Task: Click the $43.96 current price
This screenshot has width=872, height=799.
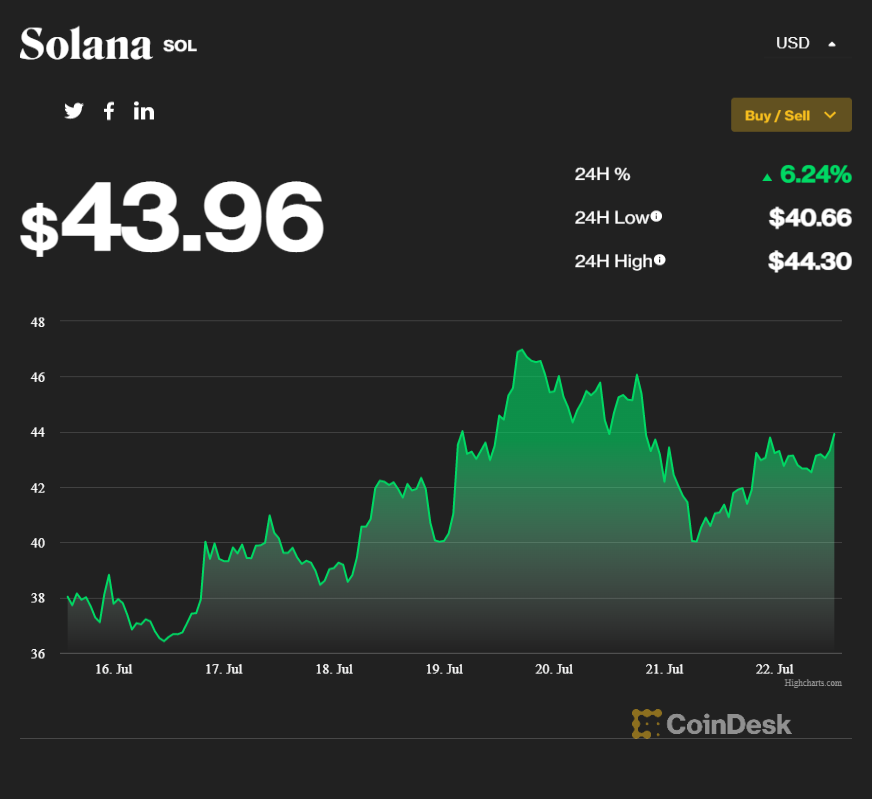Action: point(172,217)
